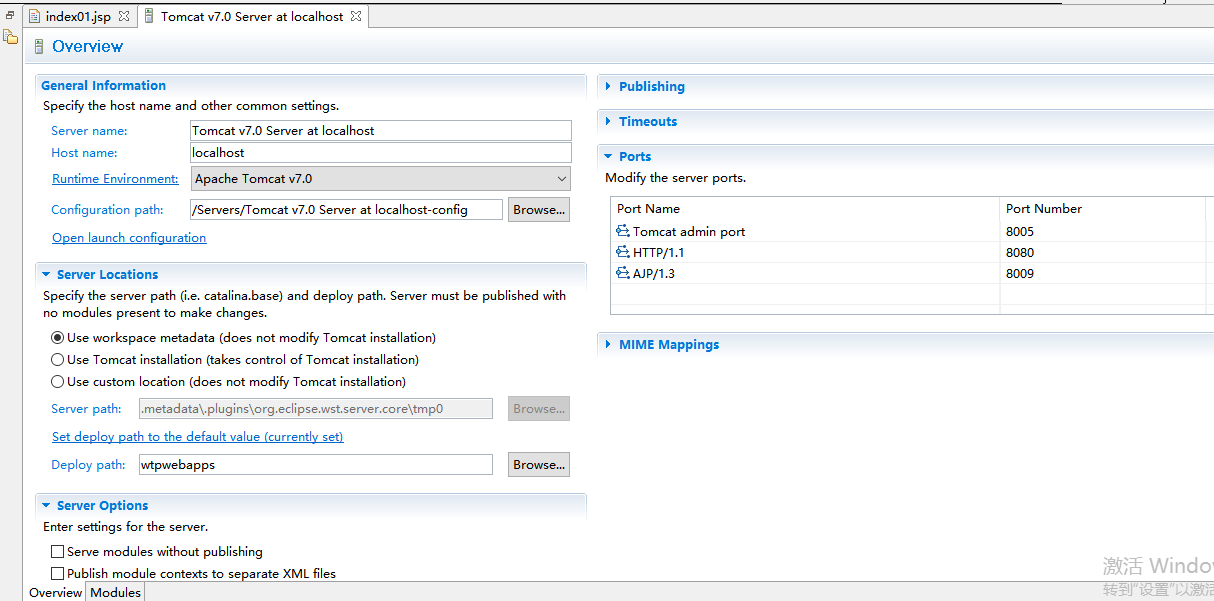Click Tomcat admin port row icon
This screenshot has width=1214, height=601.
click(x=623, y=231)
